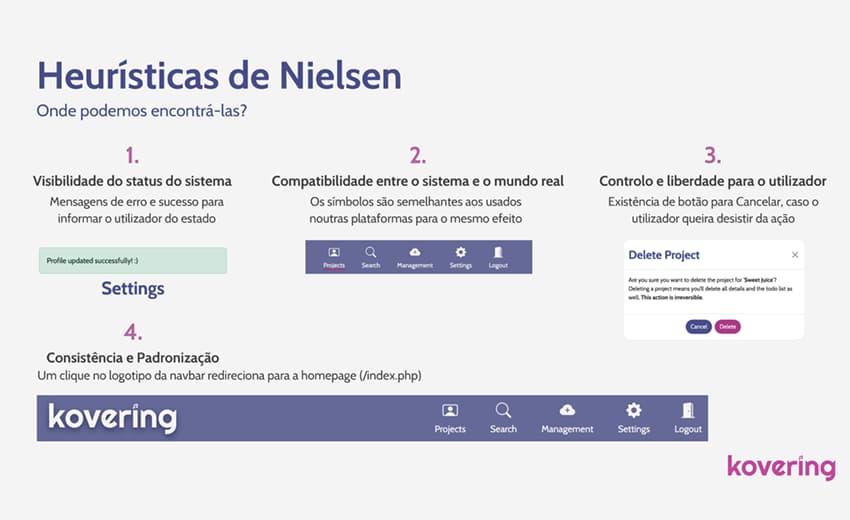The width and height of the screenshot is (850, 520).
Task: Click the white kovering logo in the navbar
Action: tap(113, 418)
